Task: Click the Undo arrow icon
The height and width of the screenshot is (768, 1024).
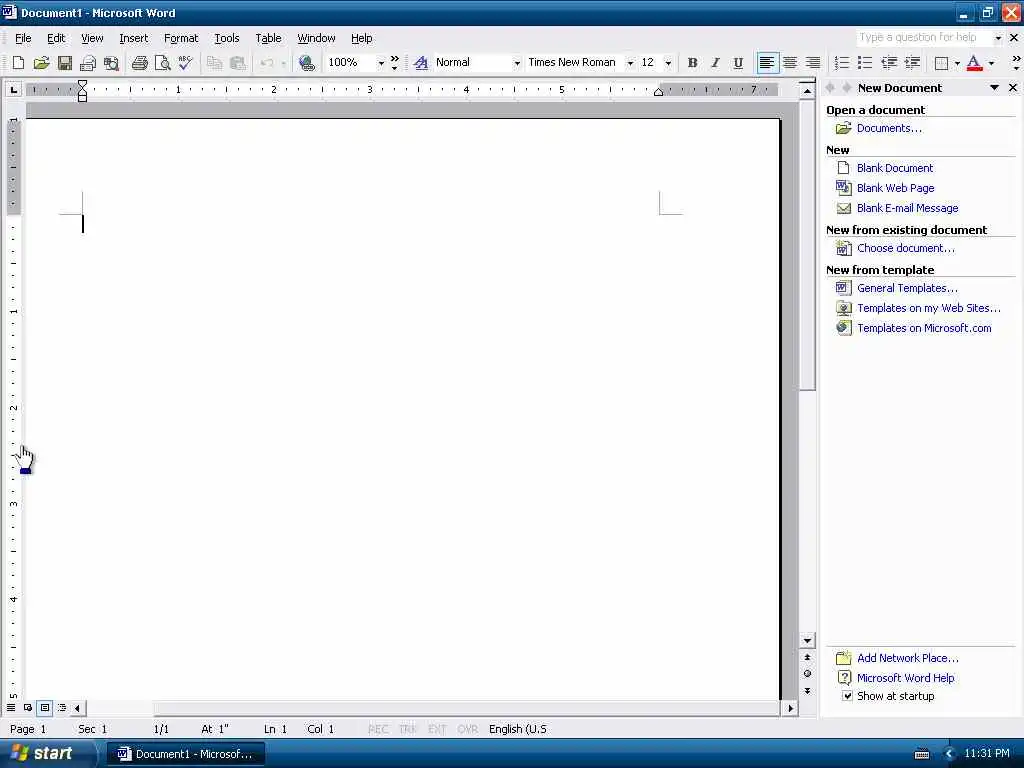Action: 266,63
